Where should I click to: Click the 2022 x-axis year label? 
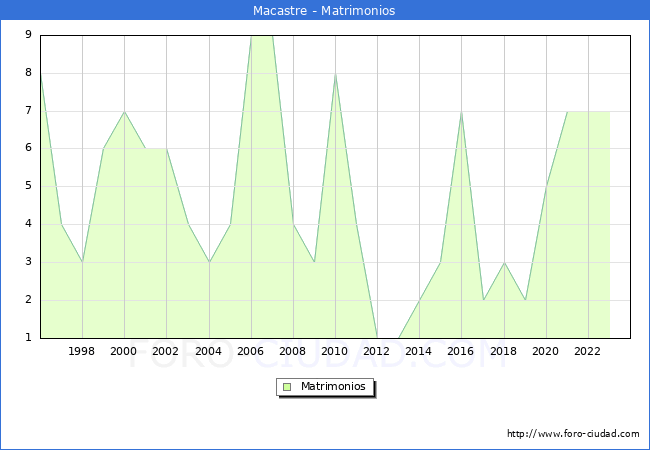click(588, 351)
